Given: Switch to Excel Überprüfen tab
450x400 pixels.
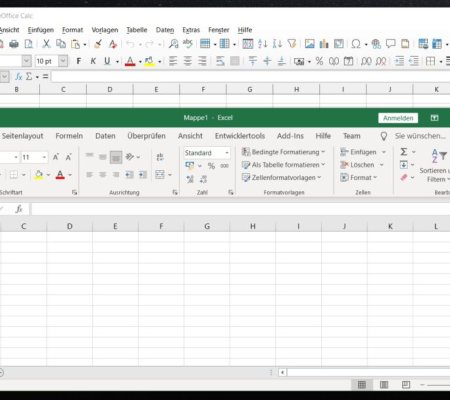Looking at the screenshot, I should [x=146, y=136].
